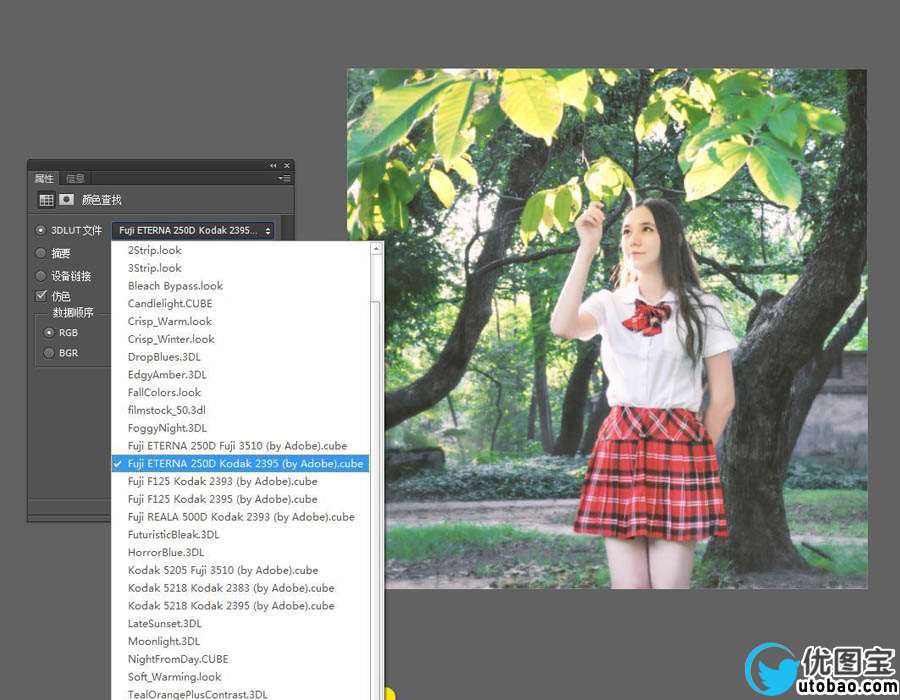Choose 3Strip.look from the list
900x700 pixels.
coord(240,268)
